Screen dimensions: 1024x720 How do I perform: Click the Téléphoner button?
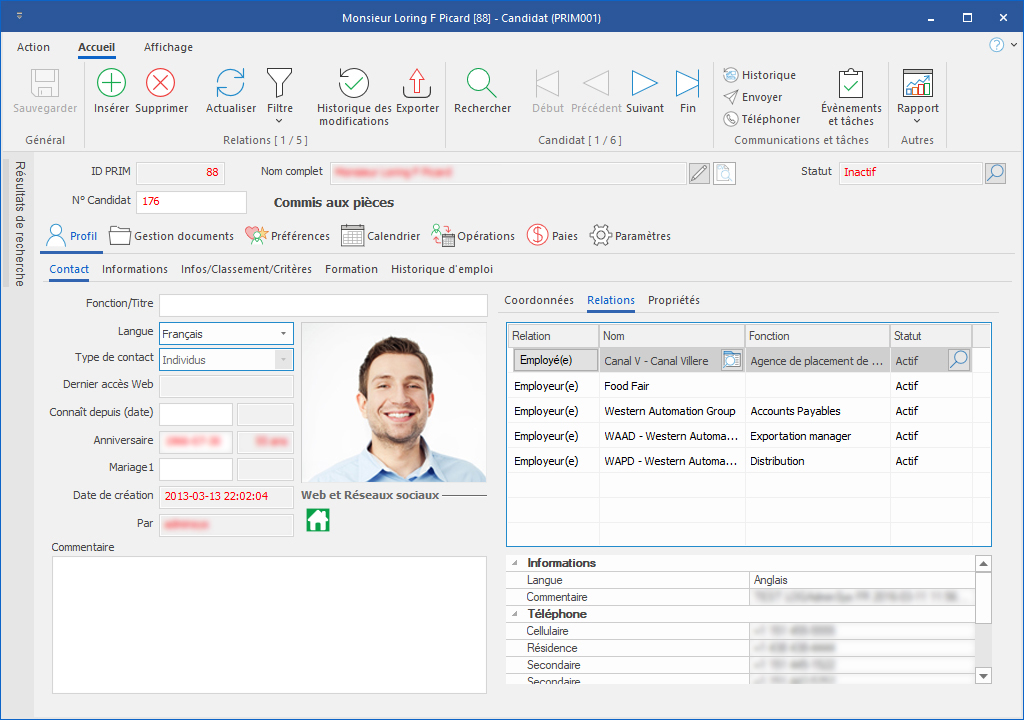pyautogui.click(x=761, y=119)
